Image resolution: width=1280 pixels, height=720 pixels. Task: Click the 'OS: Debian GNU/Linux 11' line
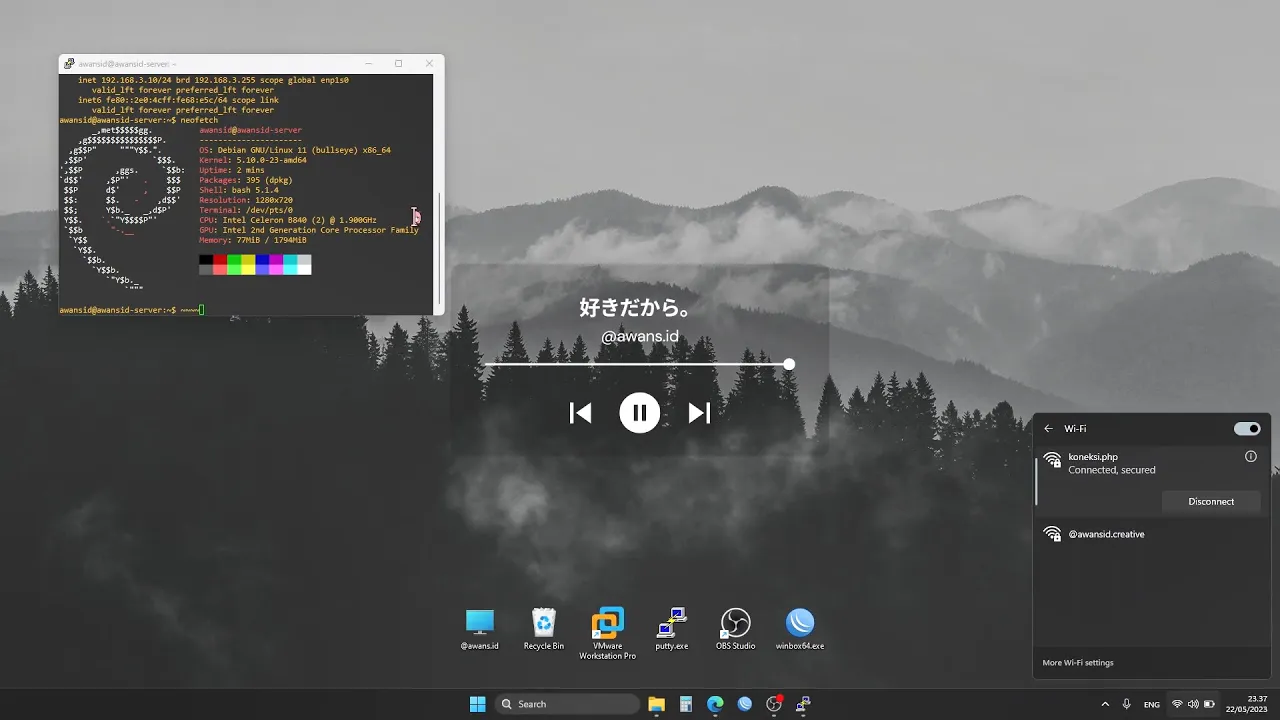pyautogui.click(x=295, y=150)
